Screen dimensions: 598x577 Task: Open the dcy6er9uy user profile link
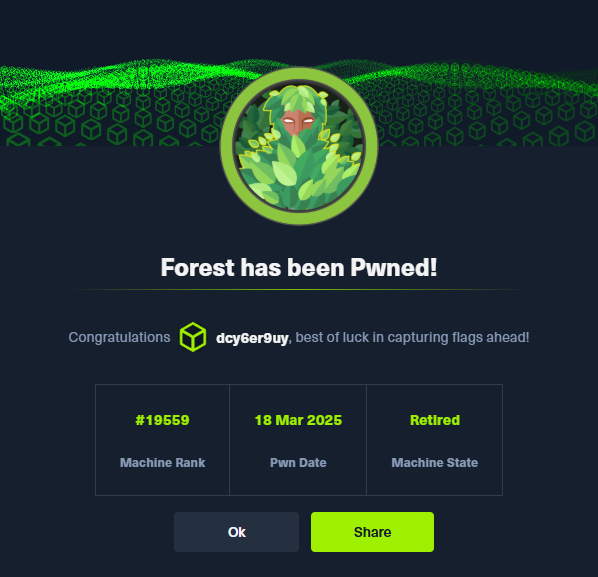click(252, 338)
